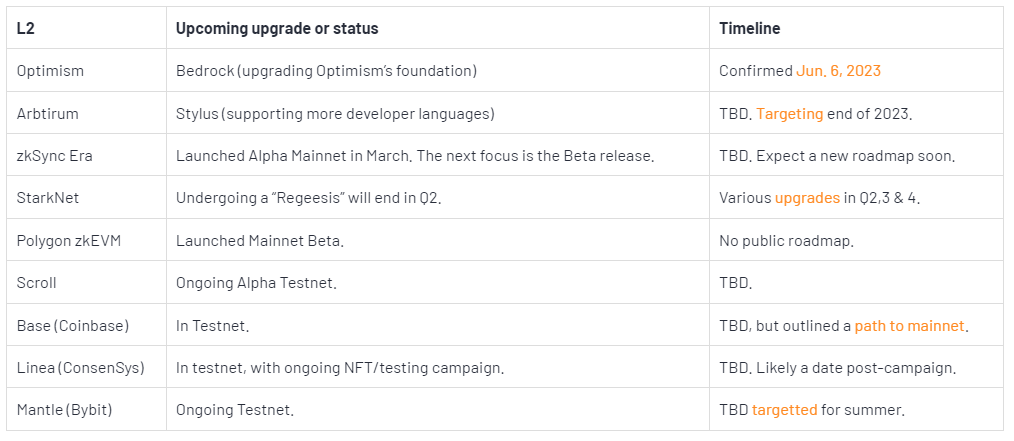Click the Polygon zkEVM cell
The image size is (1014, 441).
point(87,241)
